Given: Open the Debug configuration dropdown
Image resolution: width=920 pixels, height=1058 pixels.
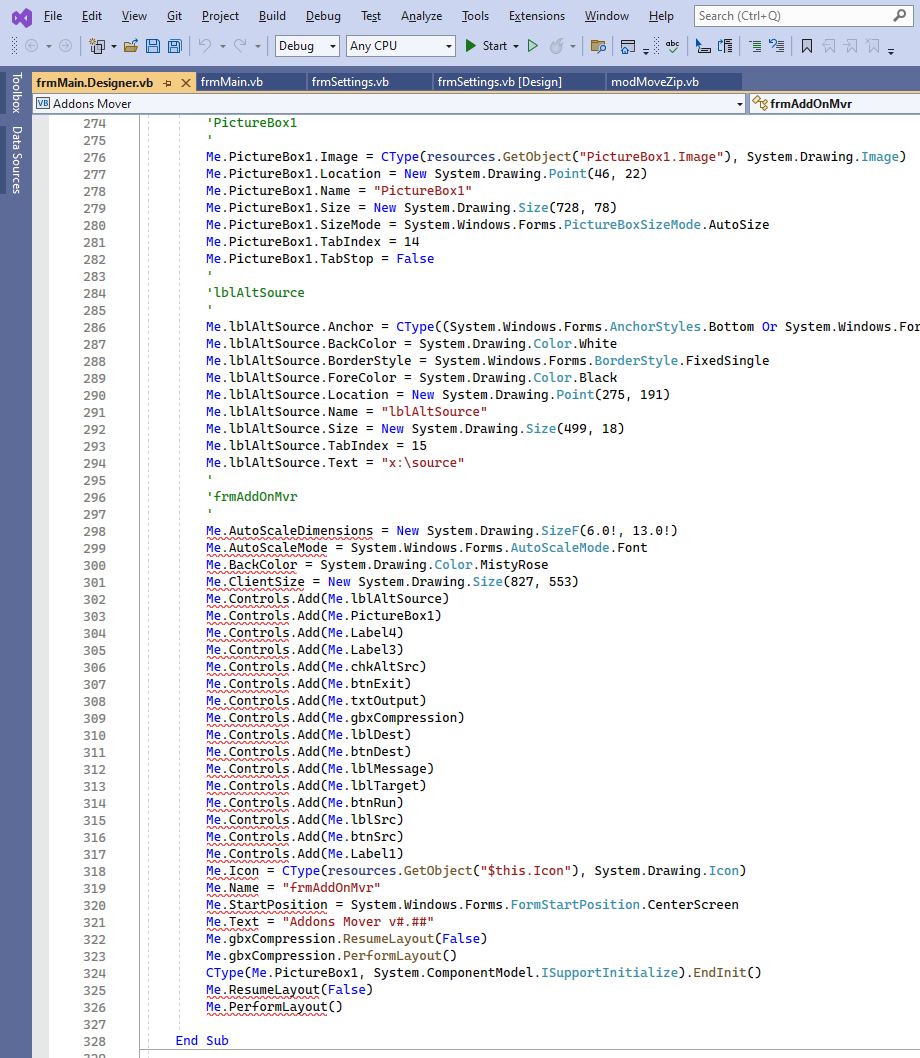Looking at the screenshot, I should (304, 46).
